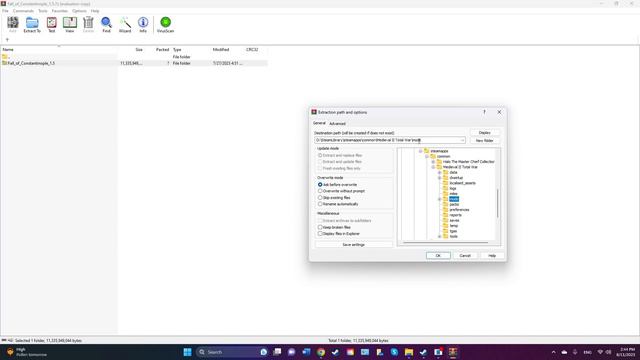Select the preferences folder in tree
640x360 pixels.
pos(459,209)
